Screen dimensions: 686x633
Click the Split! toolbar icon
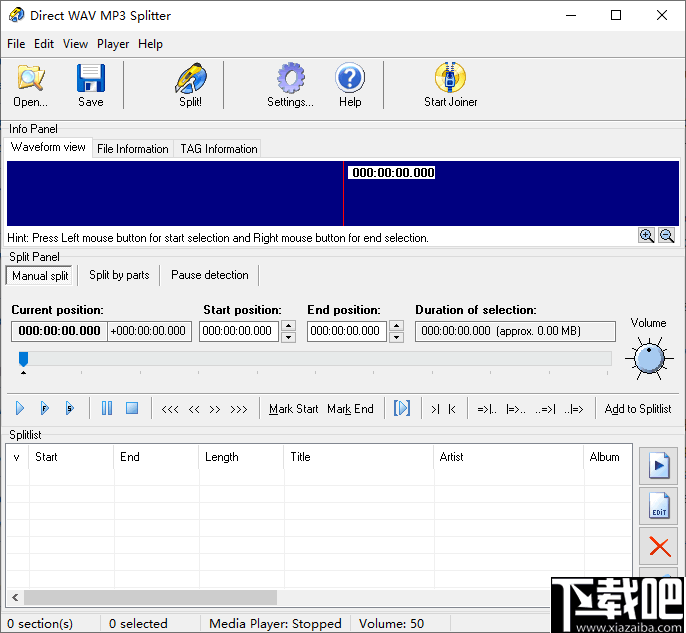click(x=190, y=86)
